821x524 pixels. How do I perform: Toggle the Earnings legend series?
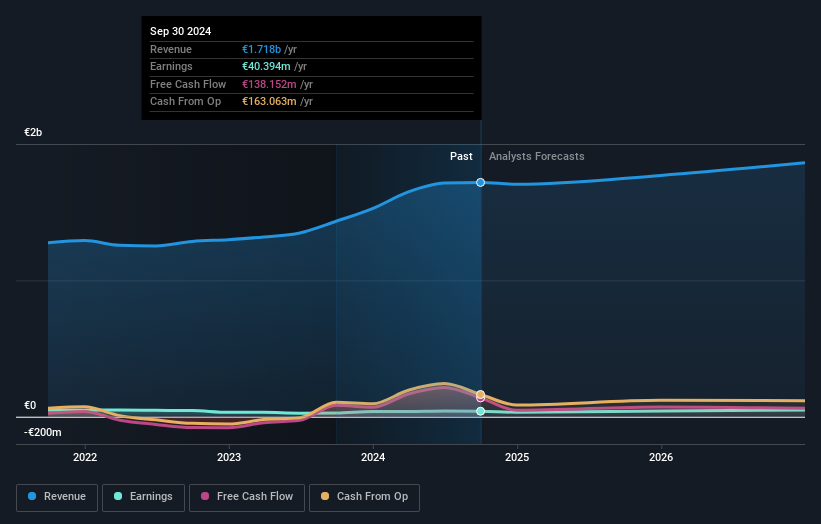143,497
